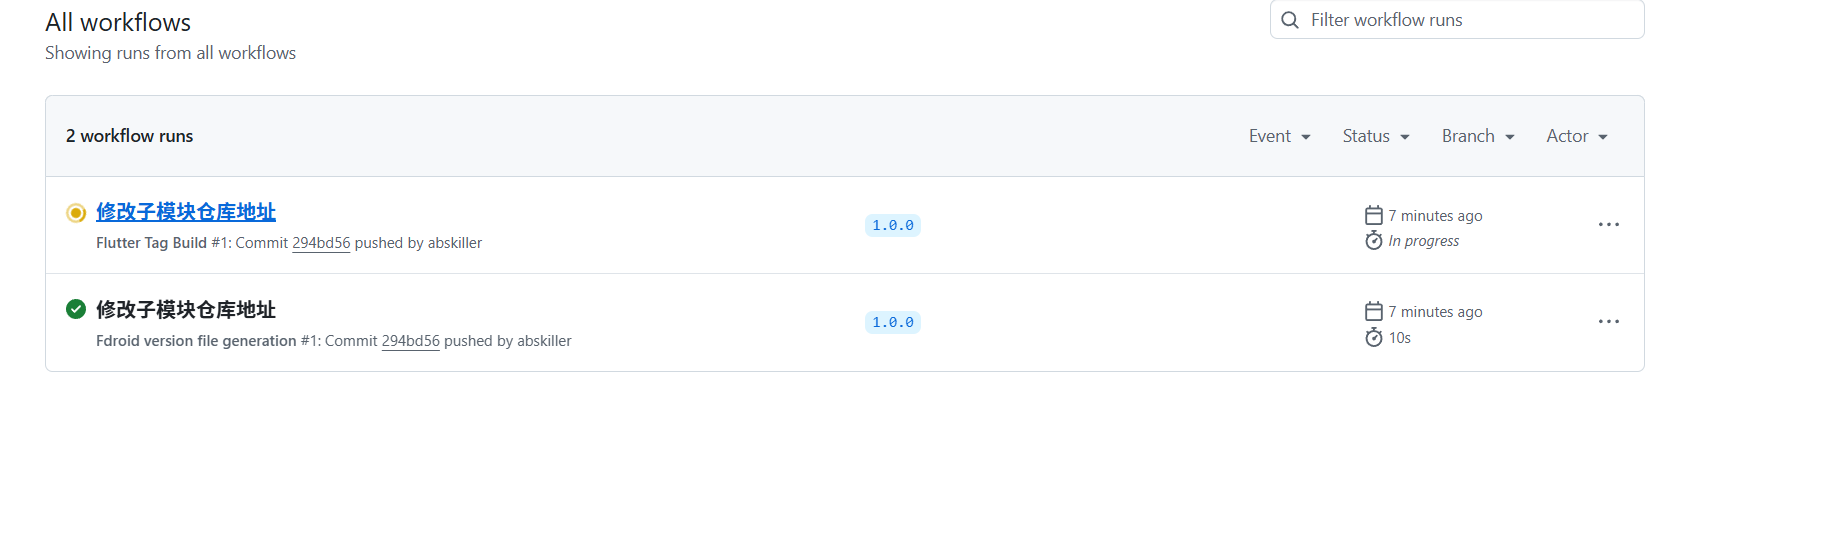1834x544 pixels.
Task: Click stopwatch icon next to 10s duration
Action: [x=1374, y=338]
